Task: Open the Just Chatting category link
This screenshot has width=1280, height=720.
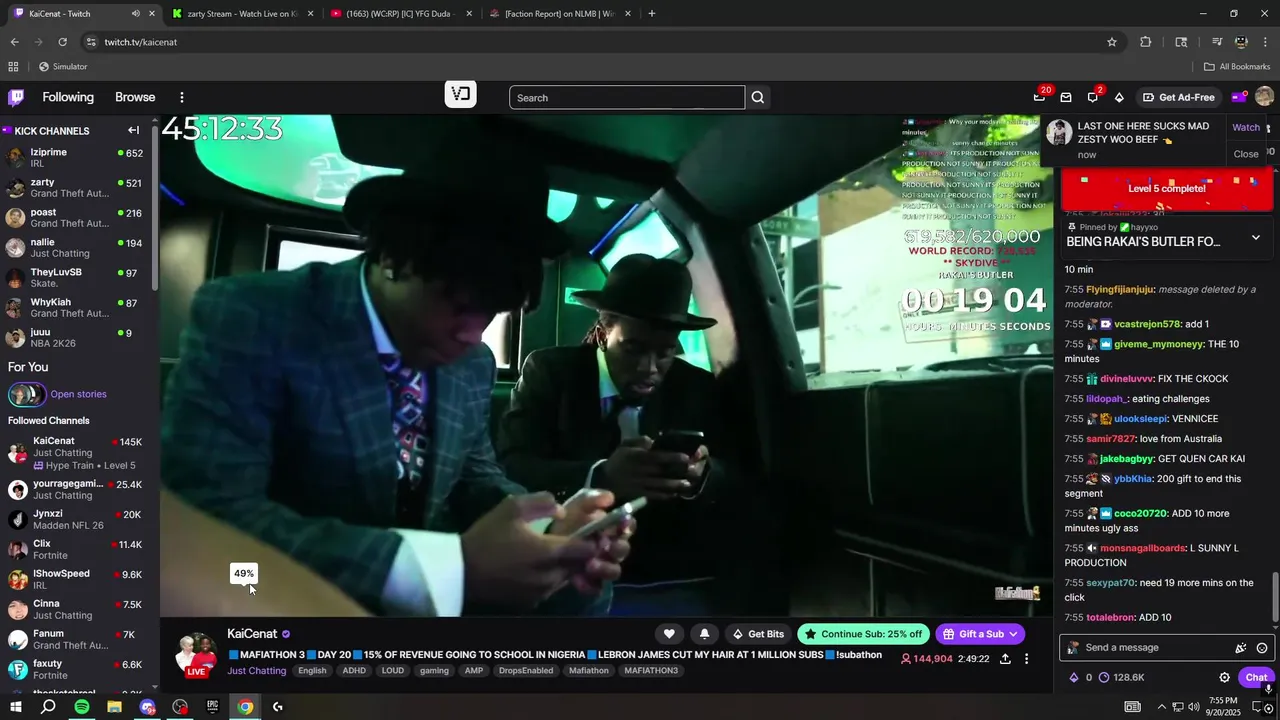Action: (x=256, y=671)
